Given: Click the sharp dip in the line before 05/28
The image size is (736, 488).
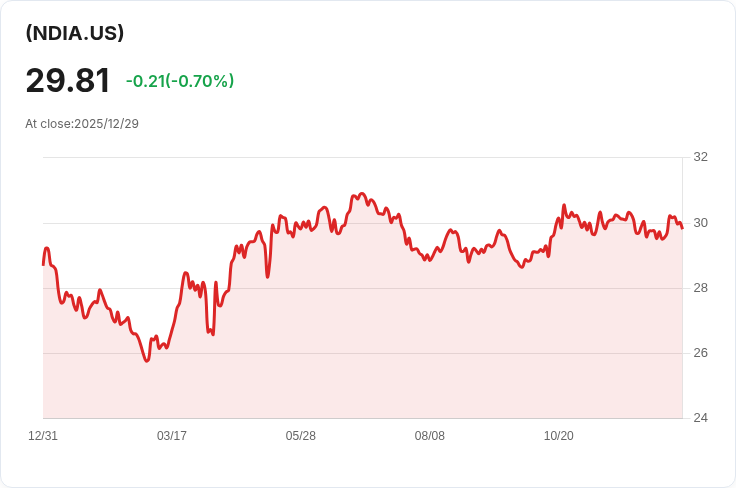Looking at the screenshot, I should (268, 277).
